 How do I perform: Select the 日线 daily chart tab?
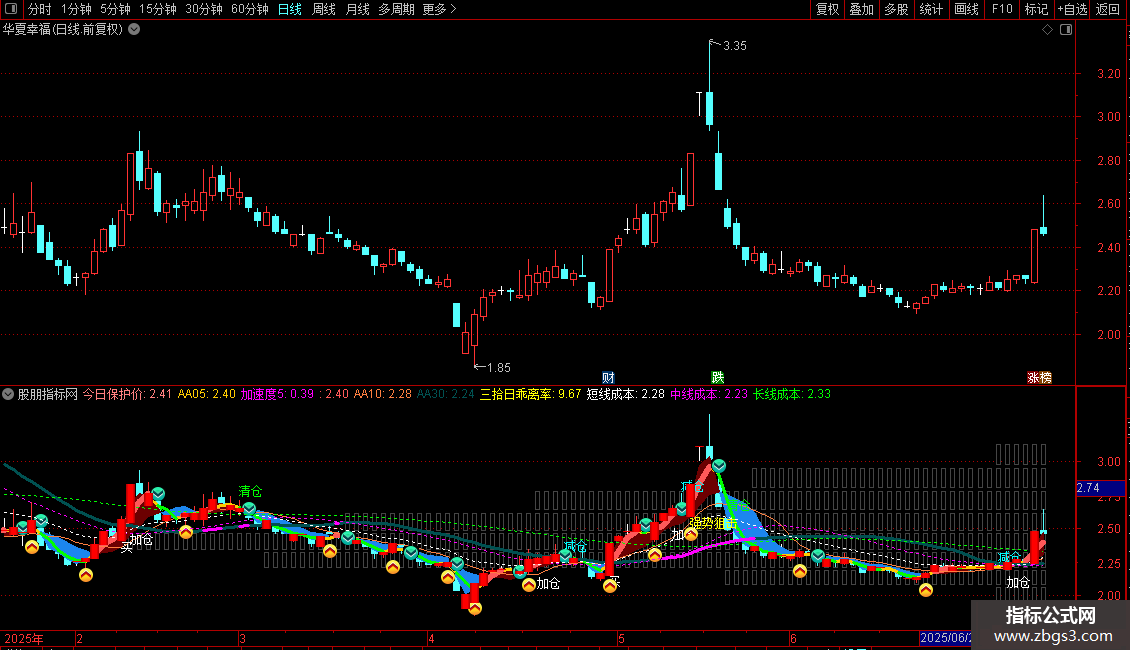point(290,9)
